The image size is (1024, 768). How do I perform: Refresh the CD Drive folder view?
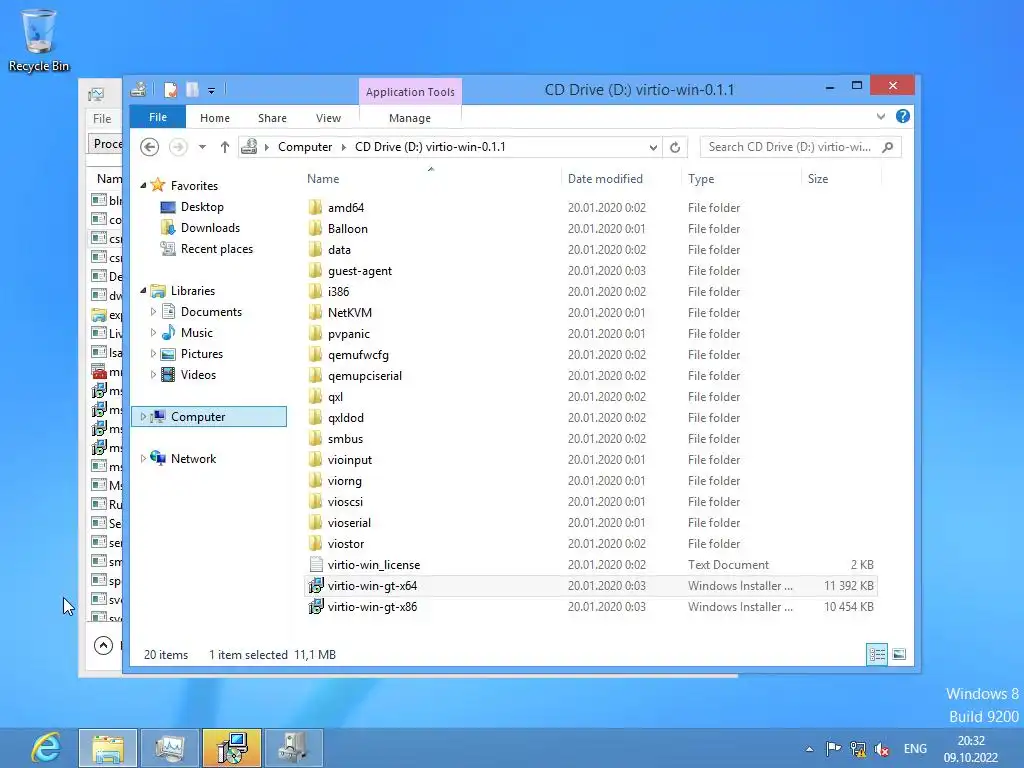[x=675, y=147]
